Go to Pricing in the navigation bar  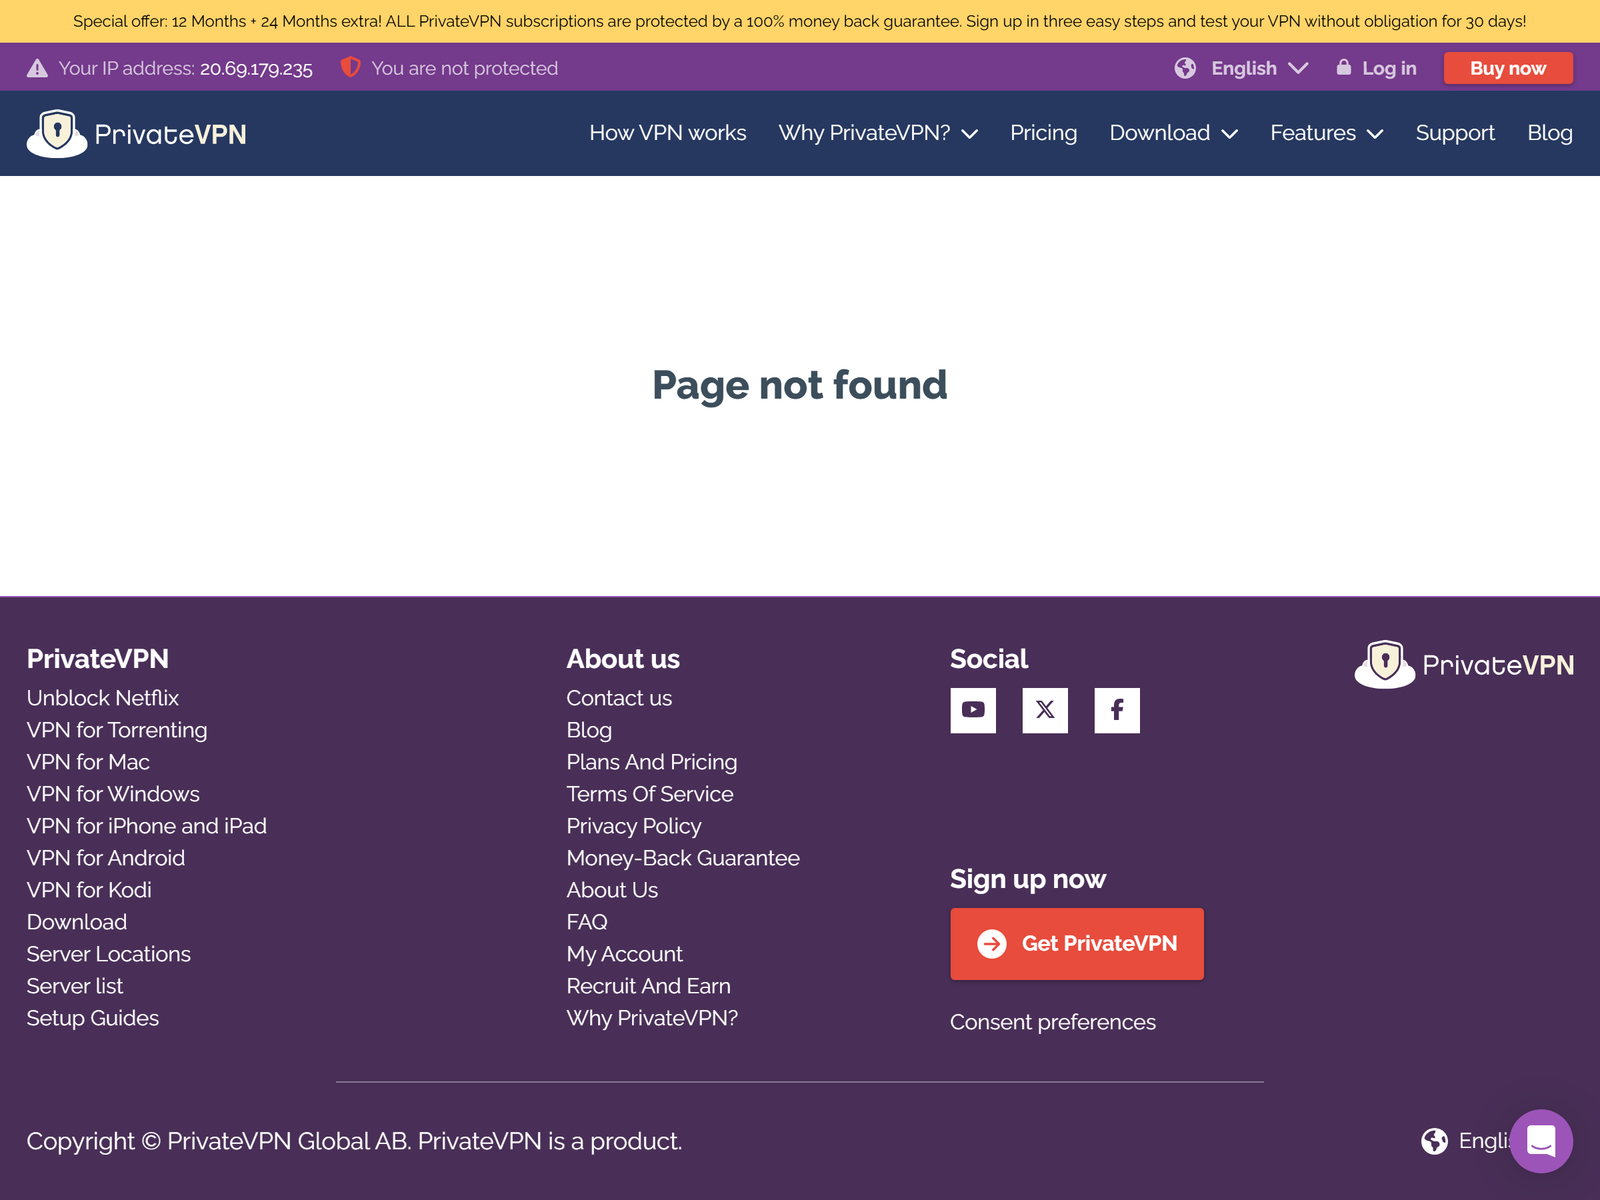coord(1043,133)
